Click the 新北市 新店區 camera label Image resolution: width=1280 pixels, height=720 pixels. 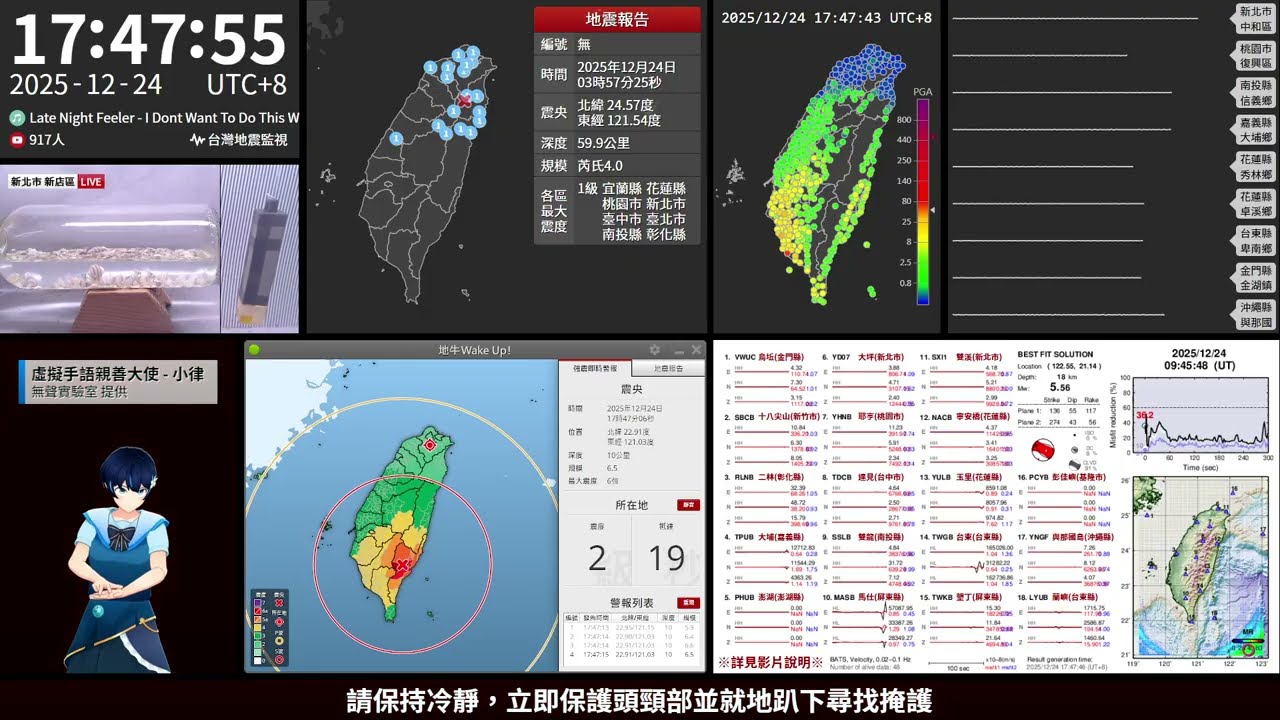coord(41,182)
